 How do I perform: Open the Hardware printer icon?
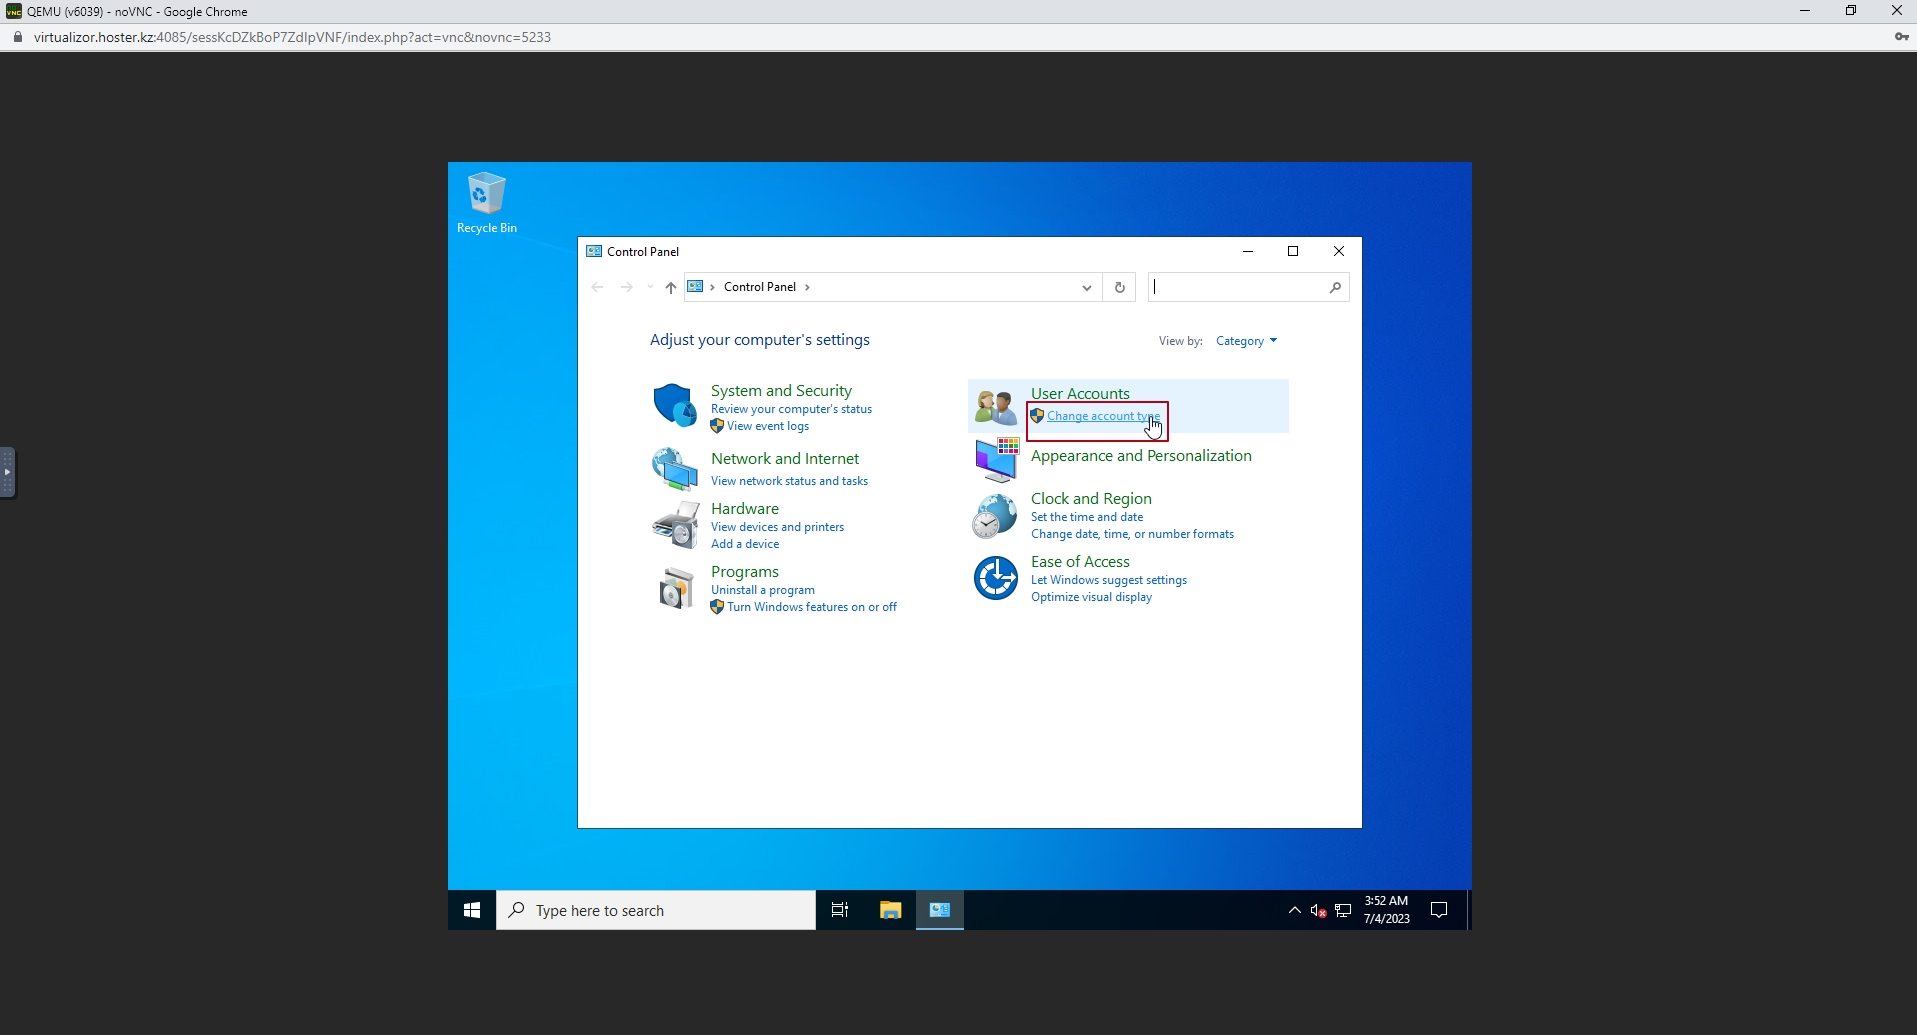[x=675, y=525]
